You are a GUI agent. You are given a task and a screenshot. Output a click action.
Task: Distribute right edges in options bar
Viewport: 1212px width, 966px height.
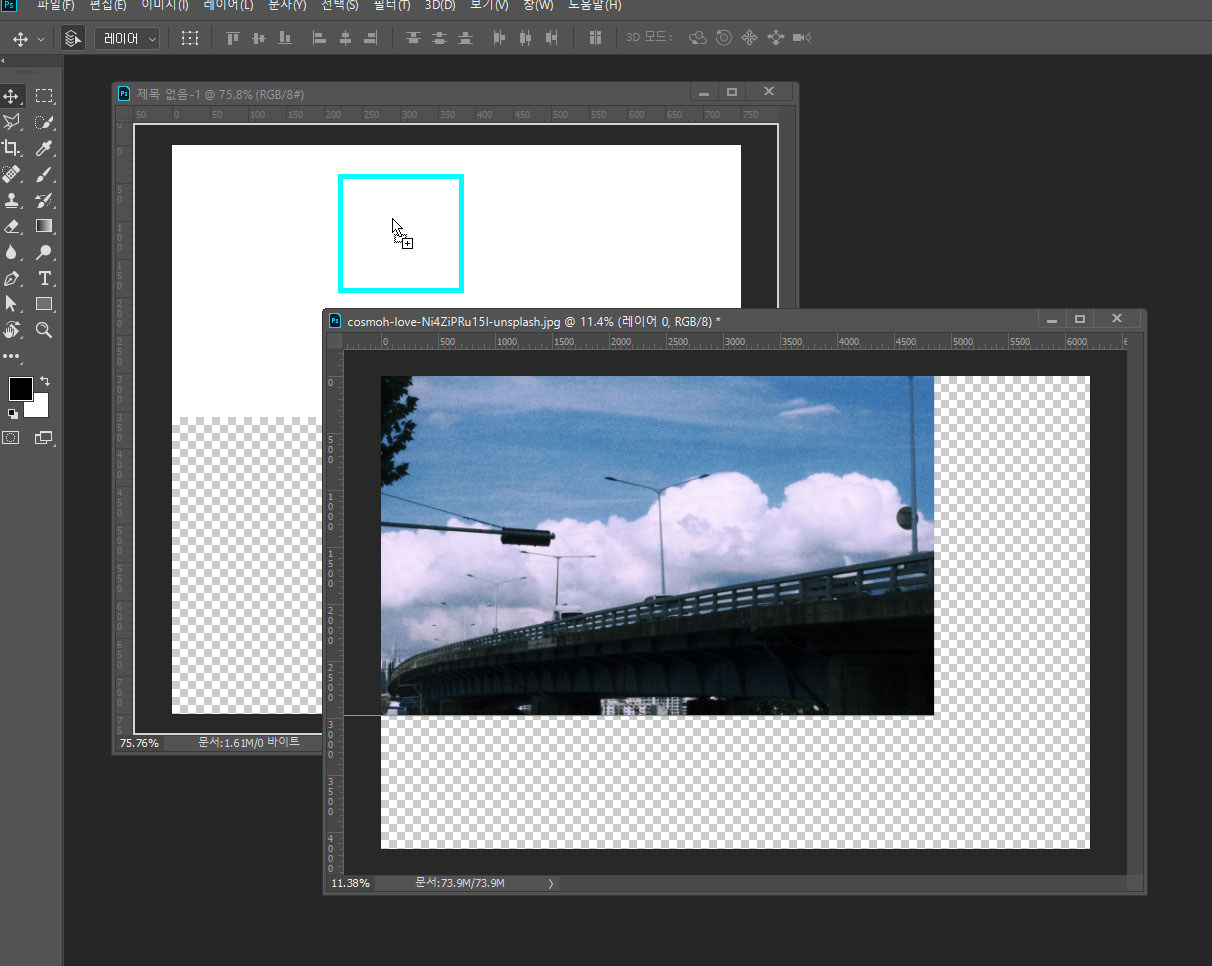click(x=552, y=38)
